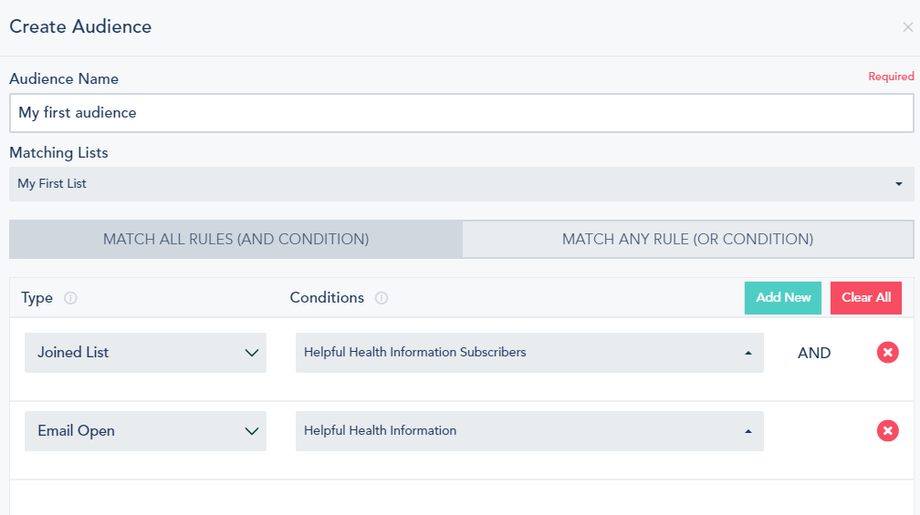Remove the Joined List rule
This screenshot has height=515, width=920.
coord(887,352)
